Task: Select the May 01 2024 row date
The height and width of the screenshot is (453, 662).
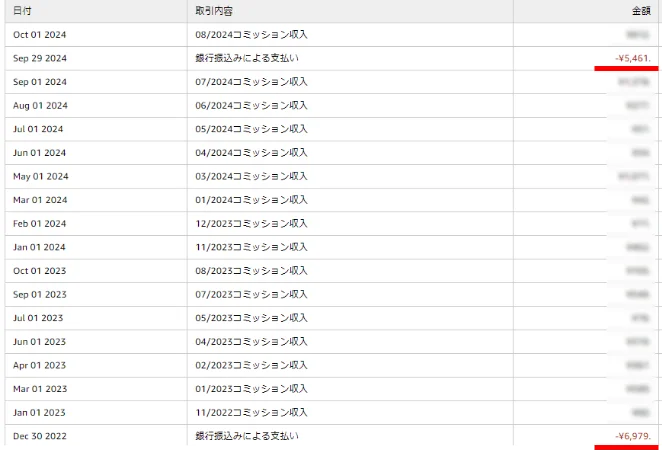Action: pos(40,176)
